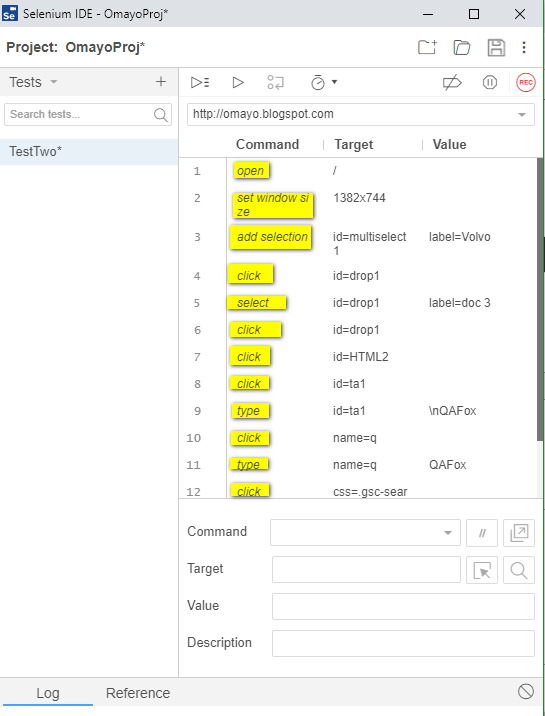Select the 'set window size' command row
Viewport: 545px width, 716px height.
(273, 205)
